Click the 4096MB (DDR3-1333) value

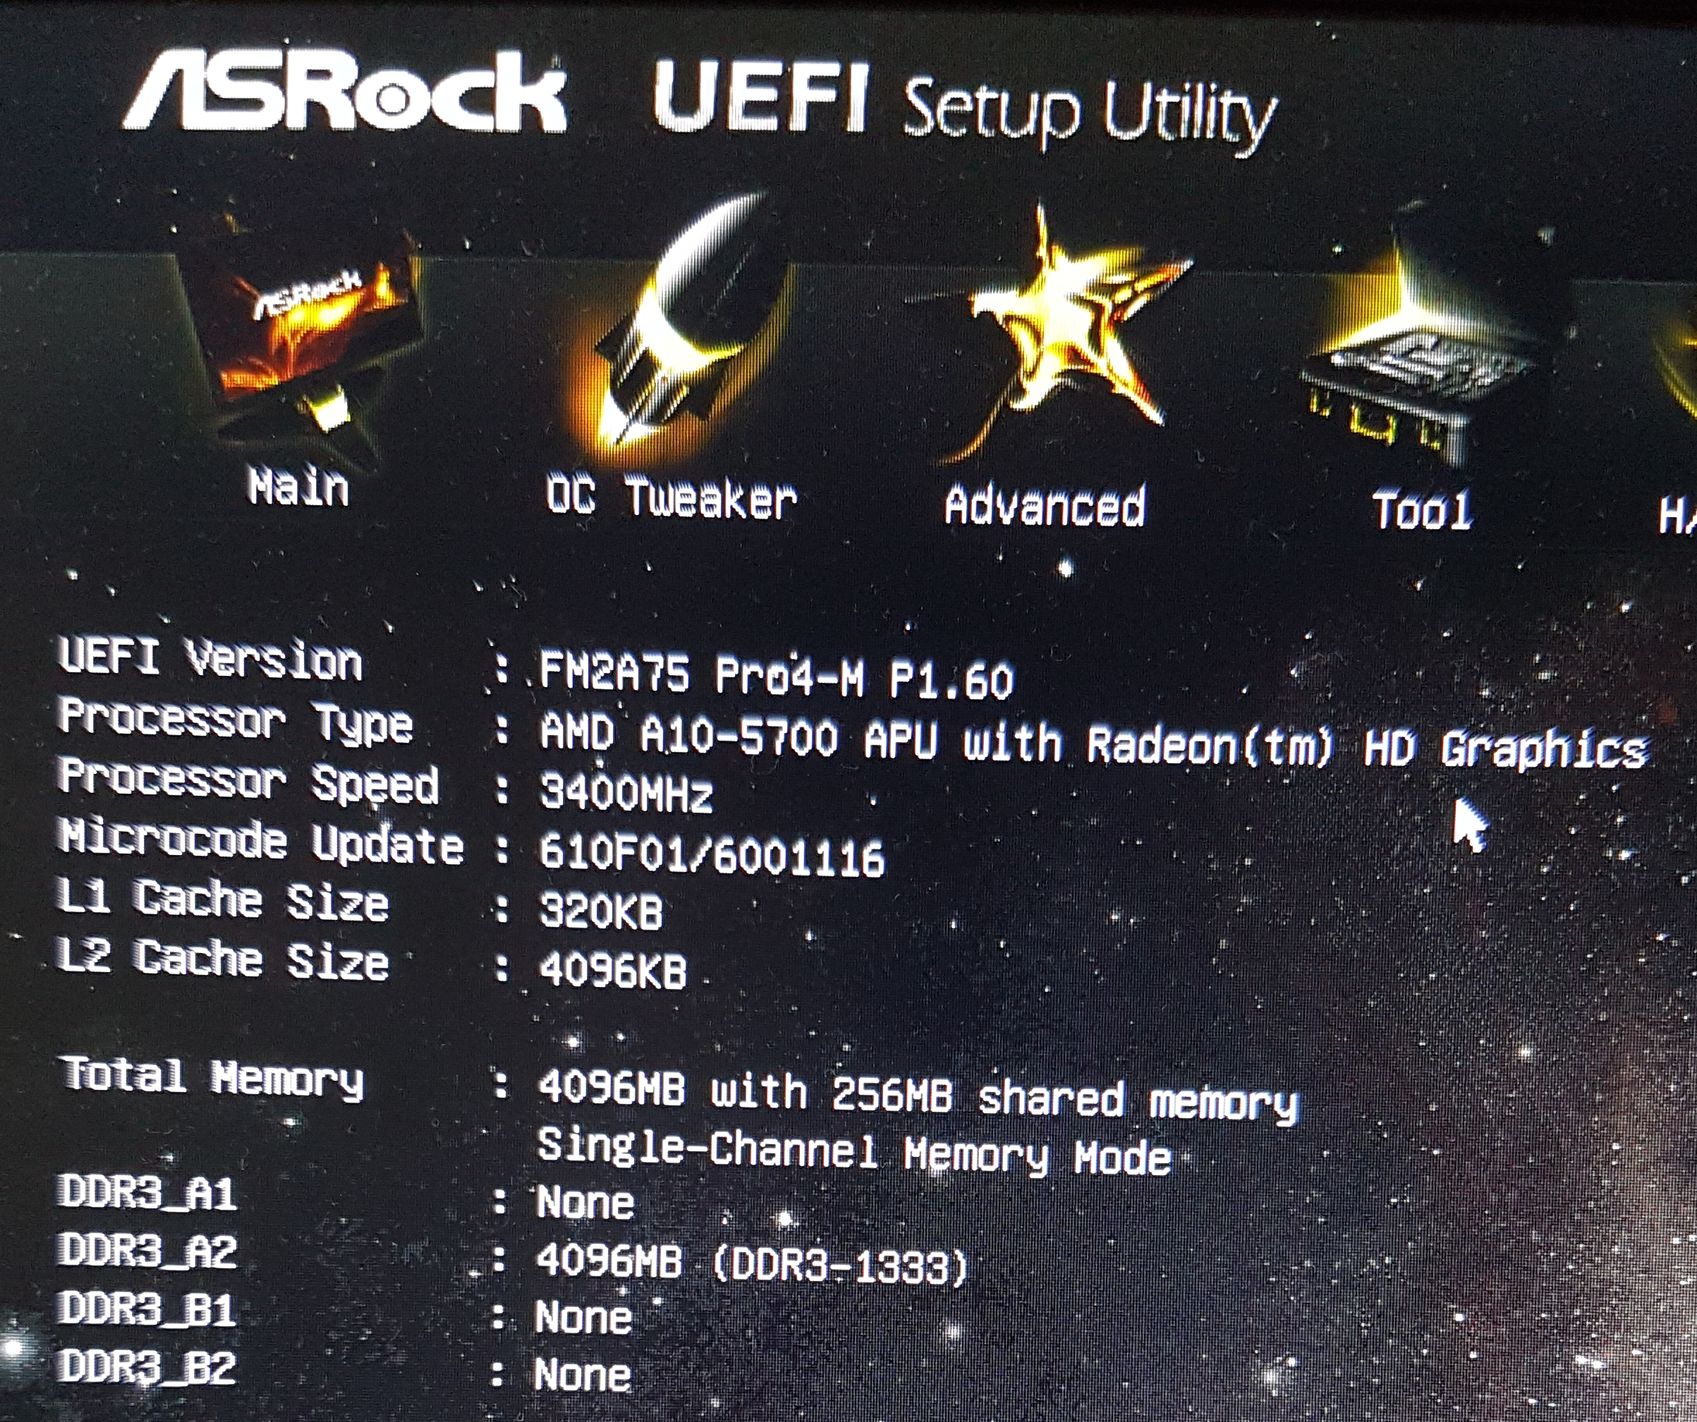752,1265
